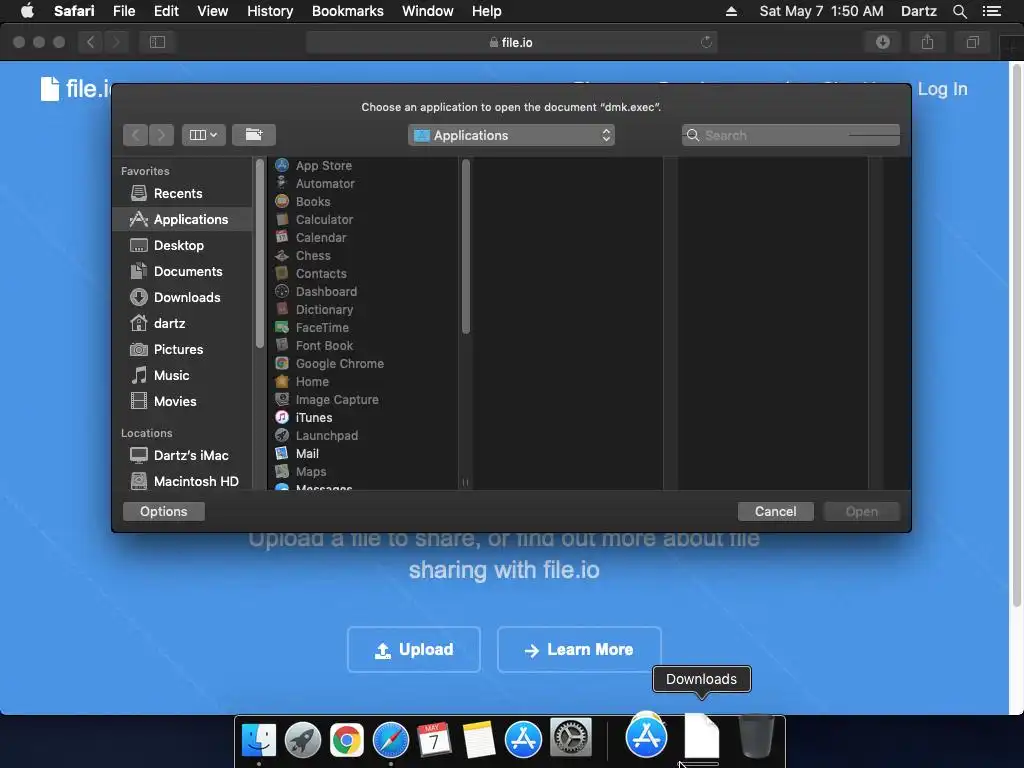This screenshot has width=1024, height=768.
Task: Choose Image Capture in the application list
Action: click(x=363, y=399)
